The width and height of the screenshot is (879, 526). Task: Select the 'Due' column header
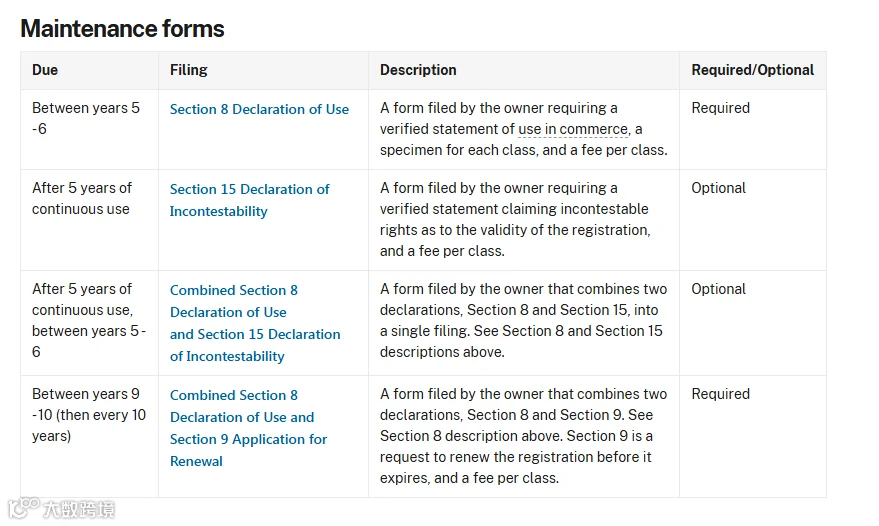pos(45,70)
